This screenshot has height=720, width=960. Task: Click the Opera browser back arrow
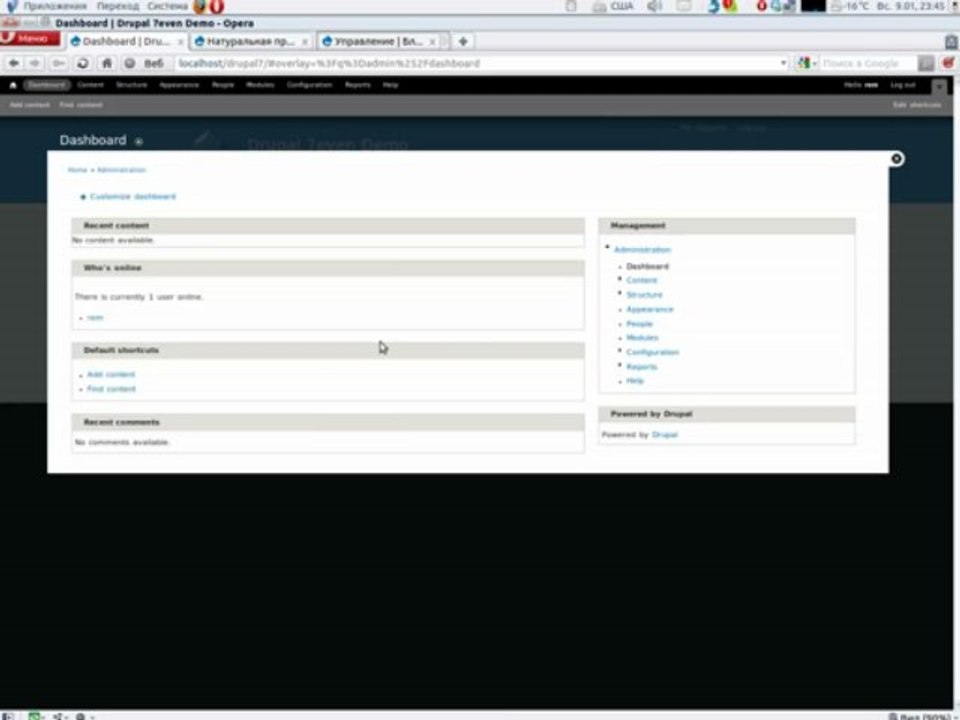(x=13, y=63)
